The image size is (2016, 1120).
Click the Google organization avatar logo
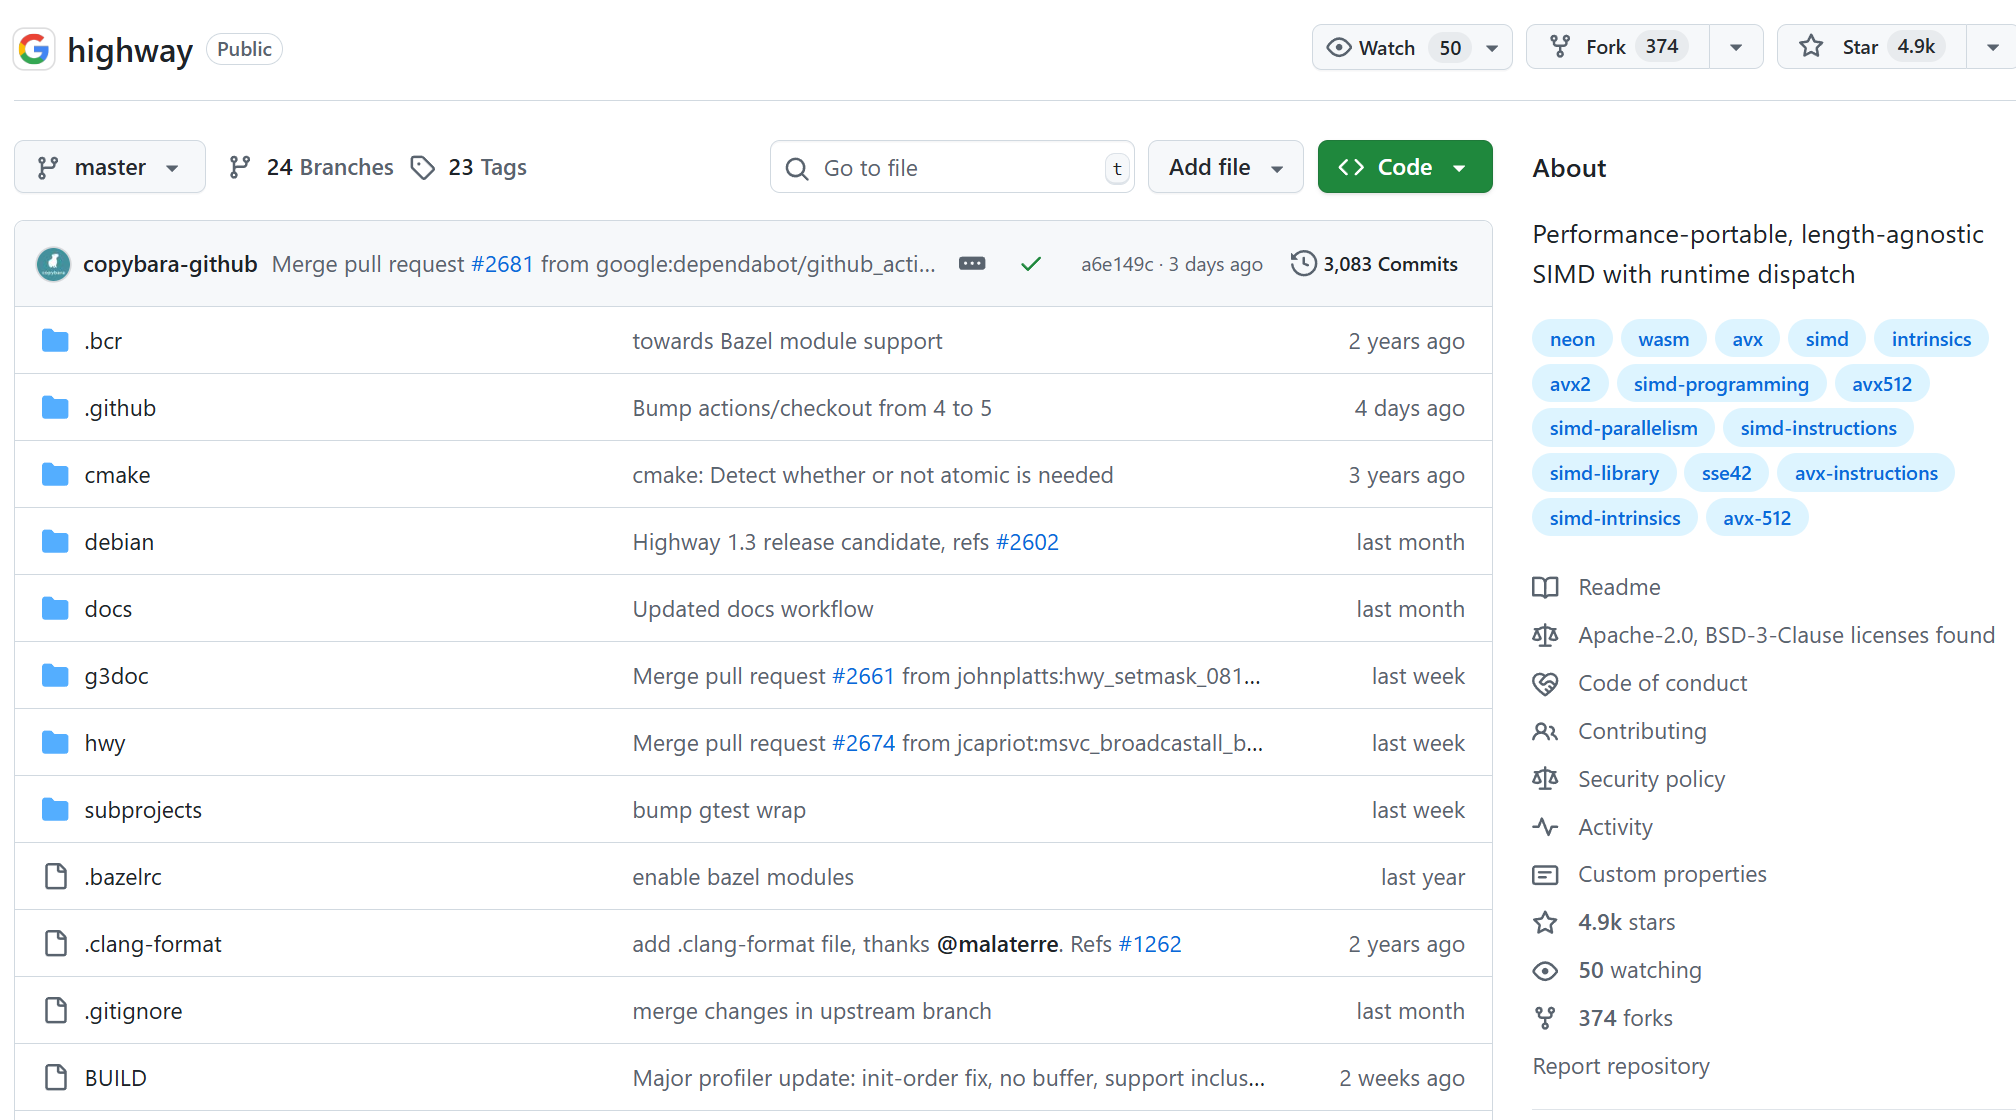(34, 48)
